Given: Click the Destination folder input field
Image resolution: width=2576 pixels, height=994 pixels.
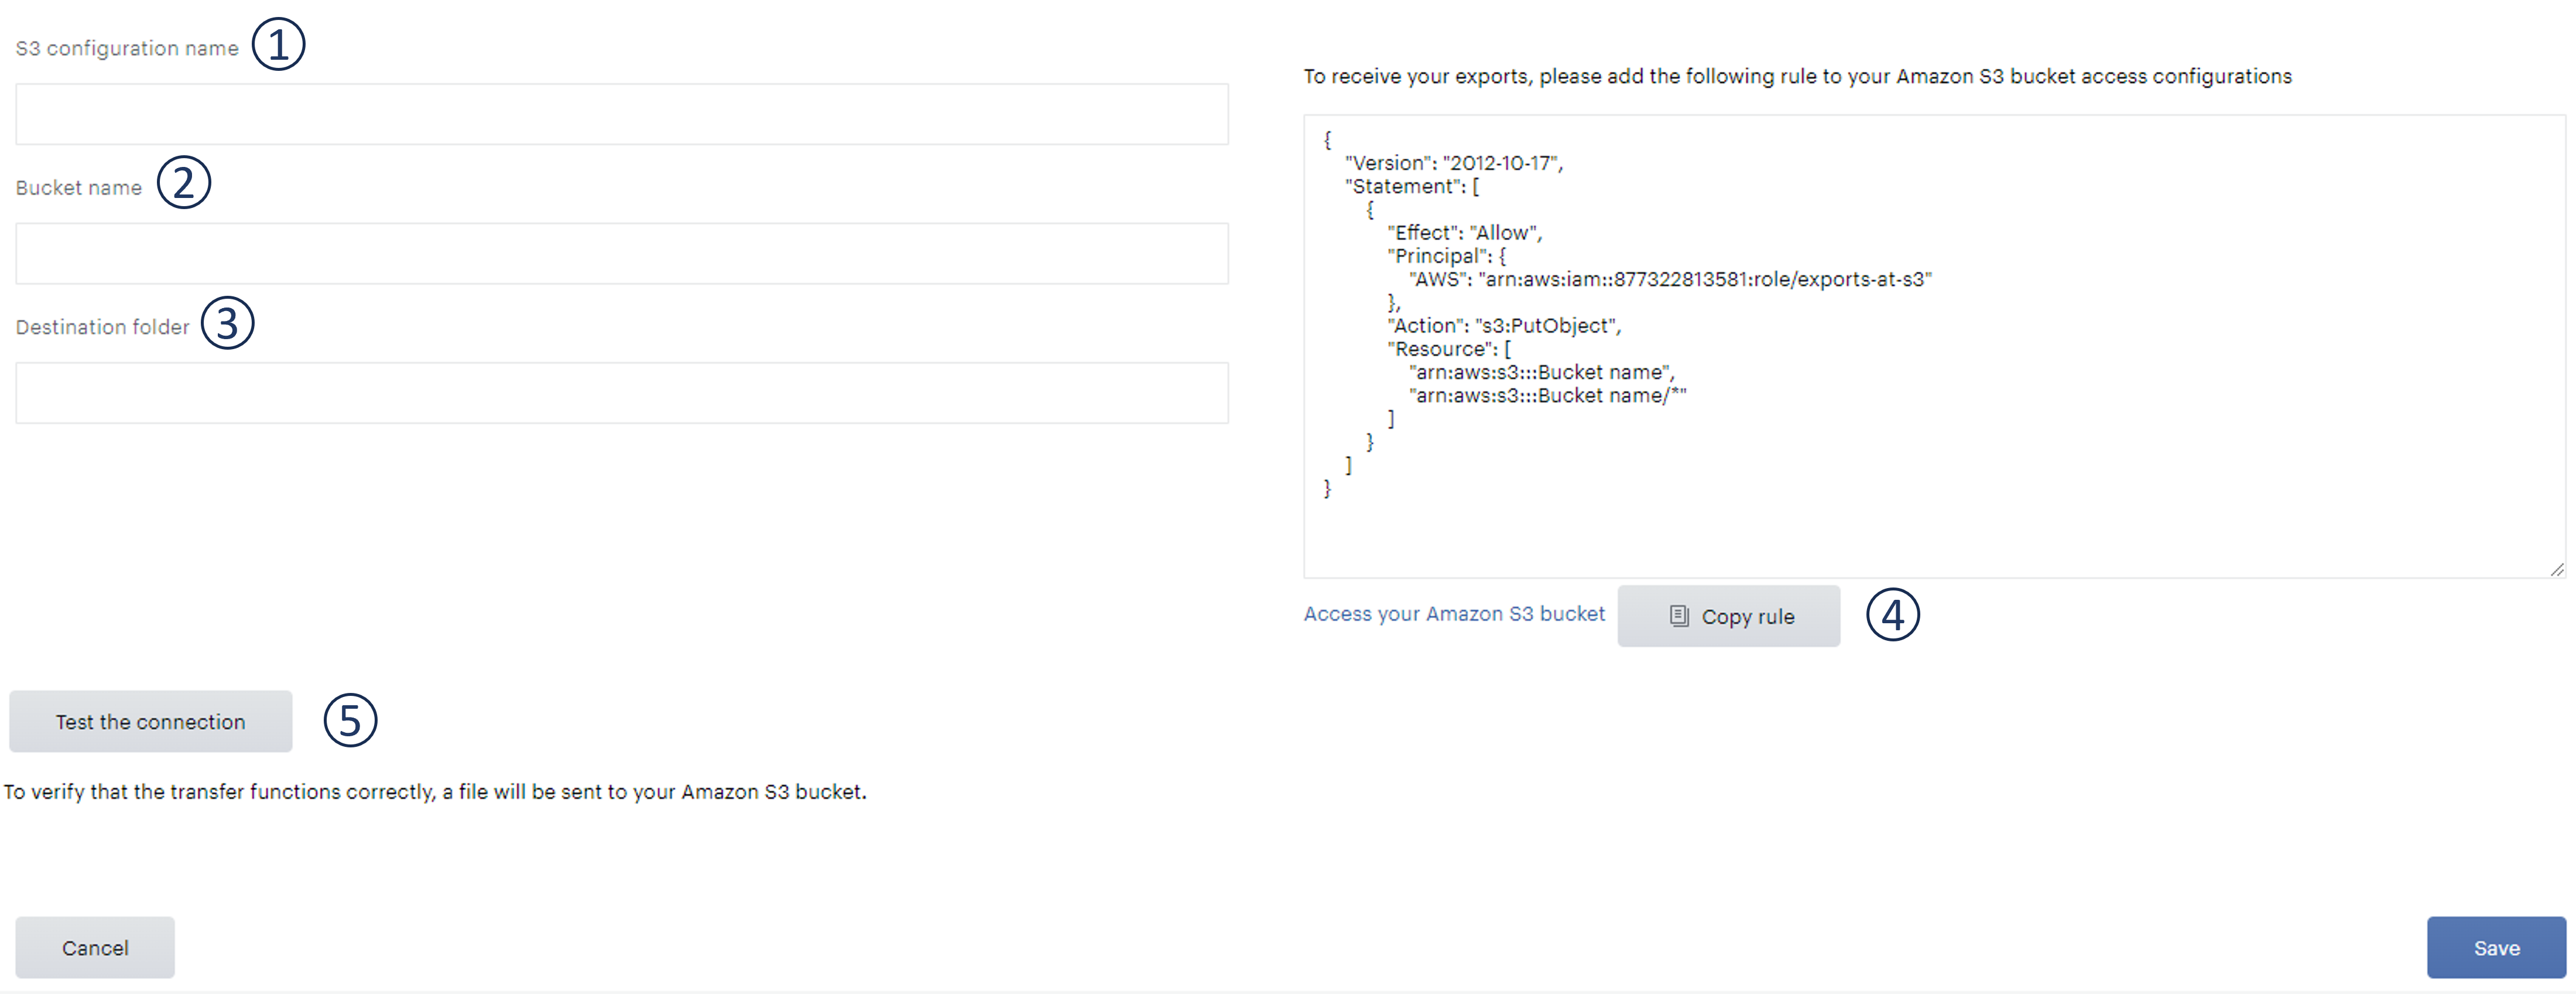Looking at the screenshot, I should [x=622, y=392].
